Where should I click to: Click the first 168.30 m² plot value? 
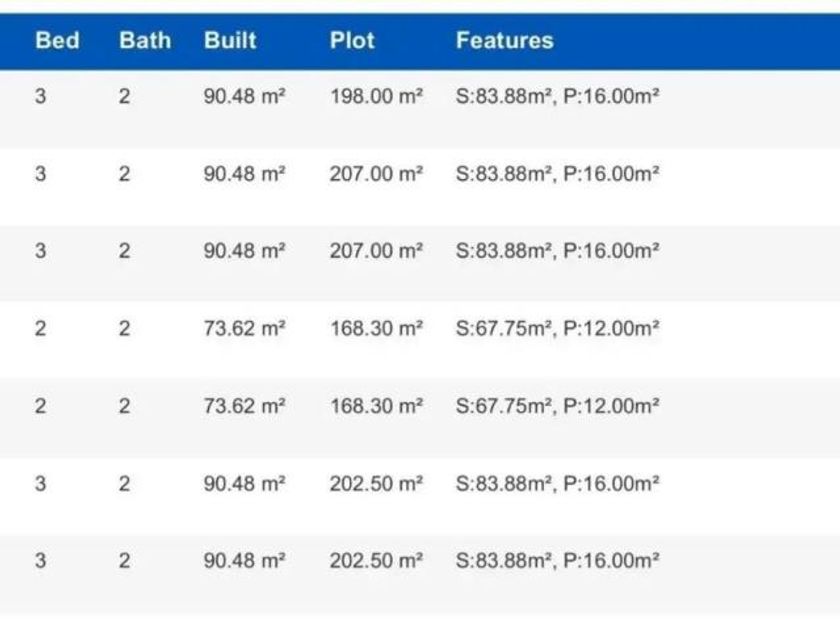(x=376, y=328)
